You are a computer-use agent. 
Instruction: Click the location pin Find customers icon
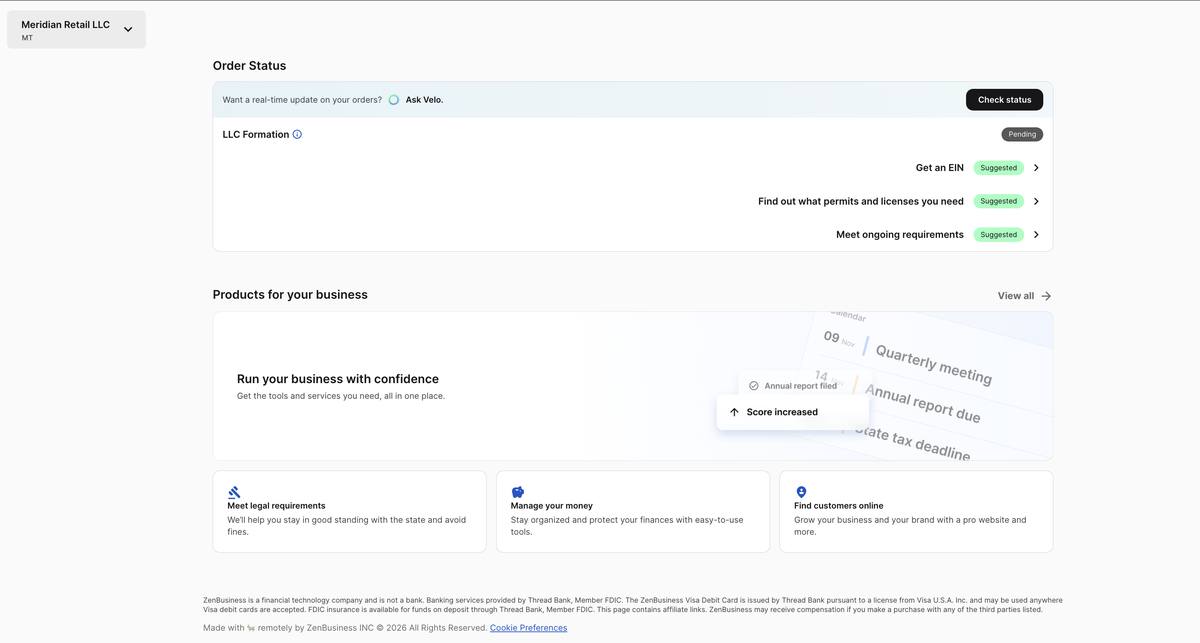coord(801,492)
